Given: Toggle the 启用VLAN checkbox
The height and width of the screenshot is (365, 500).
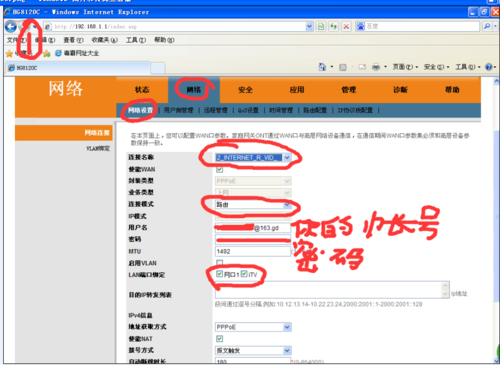Looking at the screenshot, I should (x=219, y=263).
